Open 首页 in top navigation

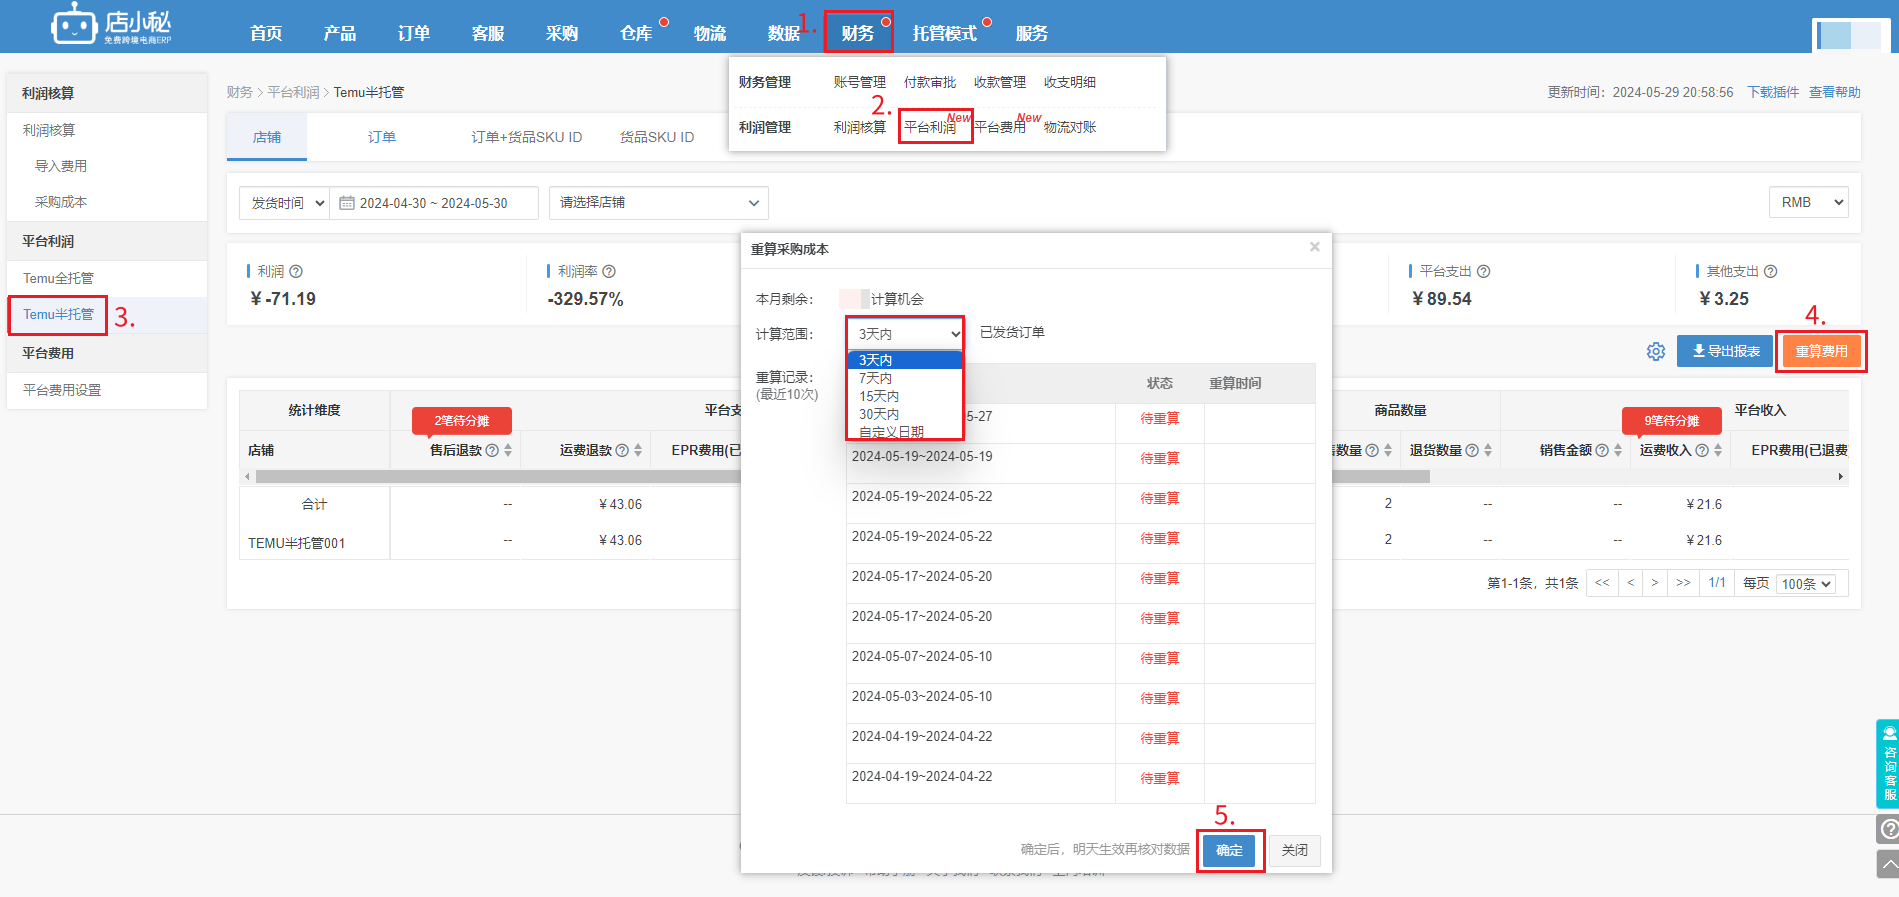266,33
